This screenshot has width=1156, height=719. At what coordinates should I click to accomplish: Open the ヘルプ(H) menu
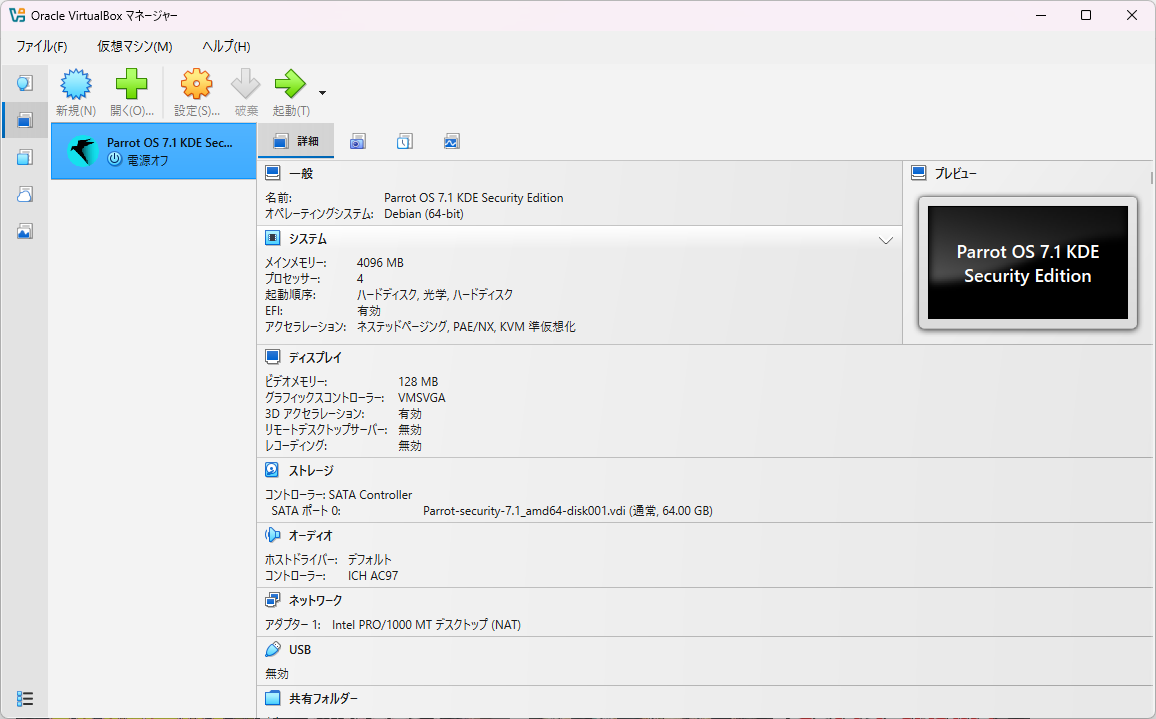pyautogui.click(x=226, y=46)
